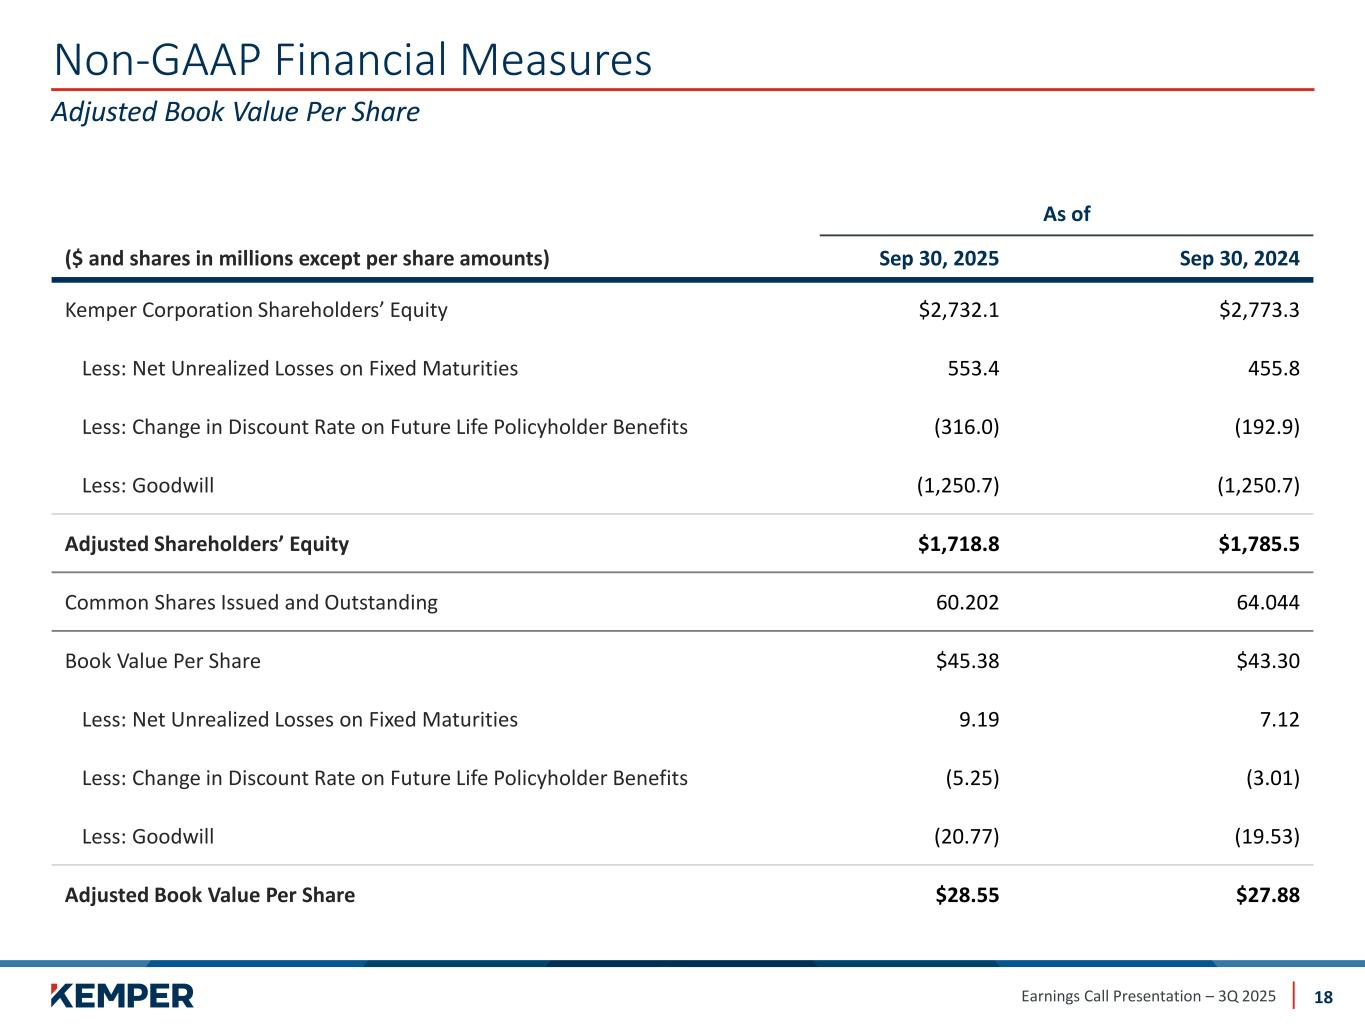Screen dimensions: 1365x1024
Task: Click the 60.202 common shares value
Action: pyautogui.click(x=967, y=603)
